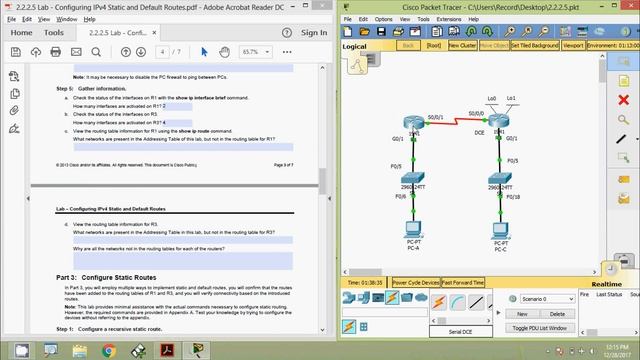The image size is (640, 360).
Task: Select the Draw line tool in right sidebar
Action: [621, 139]
